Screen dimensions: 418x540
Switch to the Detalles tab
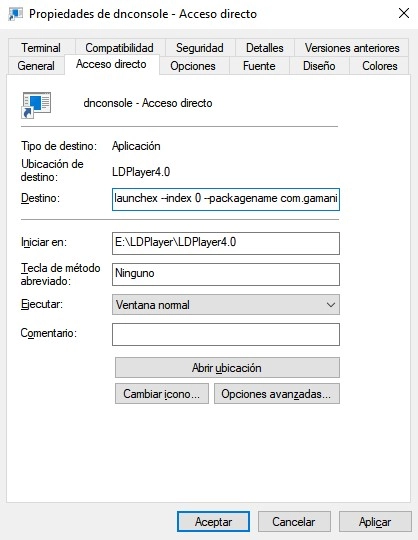(x=264, y=48)
